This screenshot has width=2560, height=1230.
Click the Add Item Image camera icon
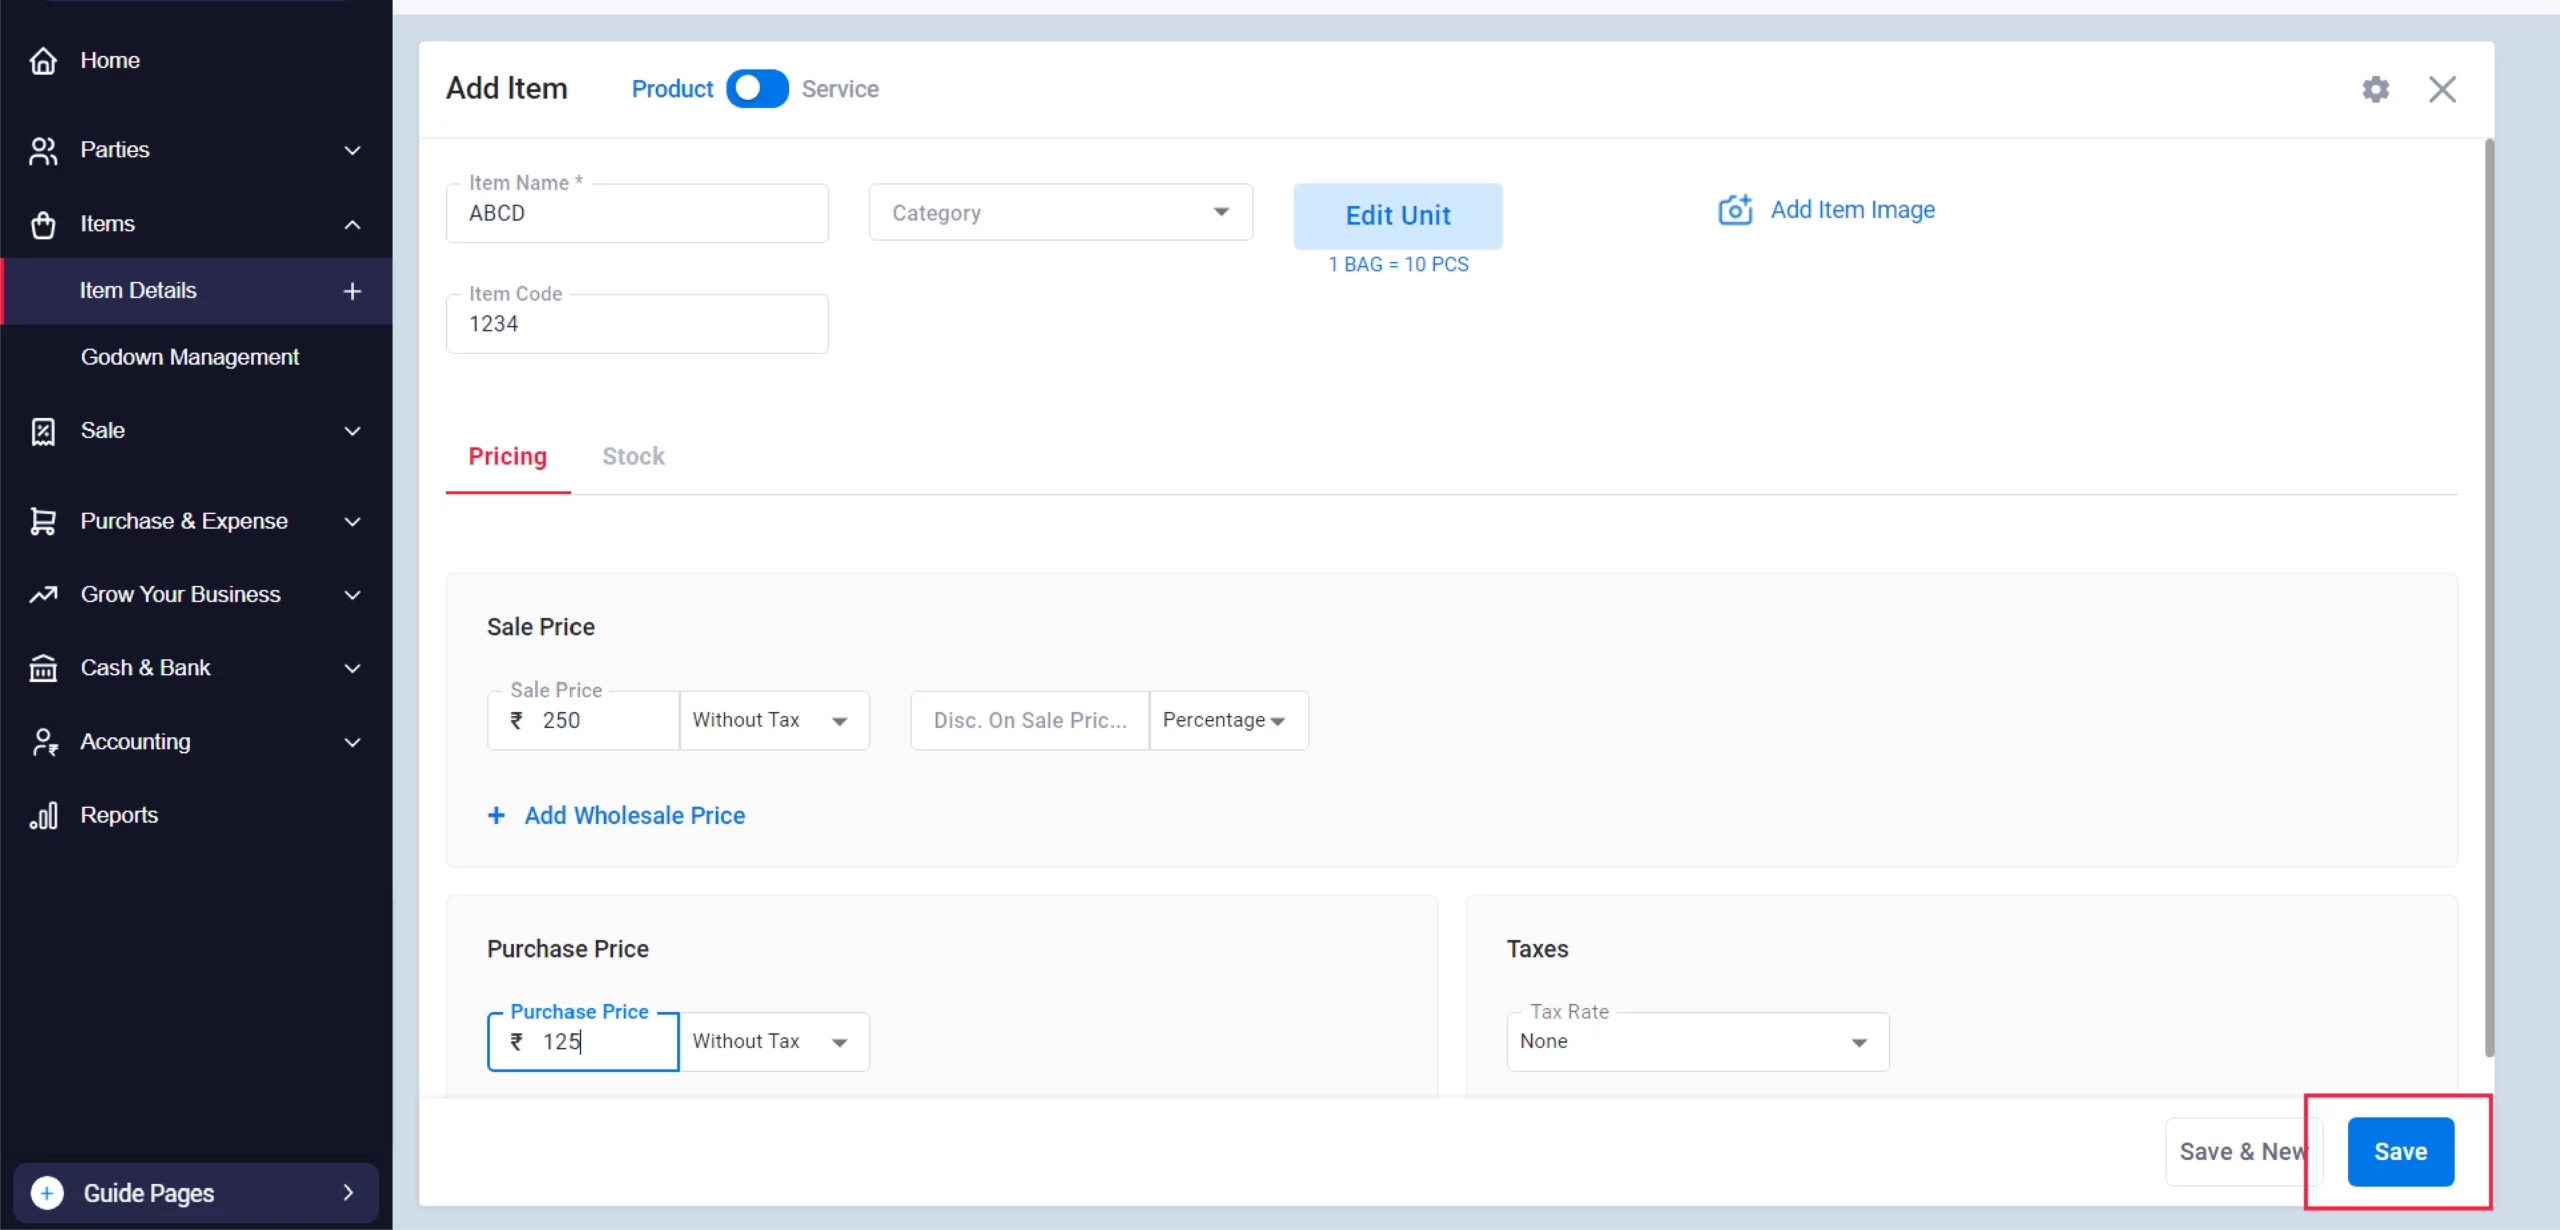(x=1735, y=210)
